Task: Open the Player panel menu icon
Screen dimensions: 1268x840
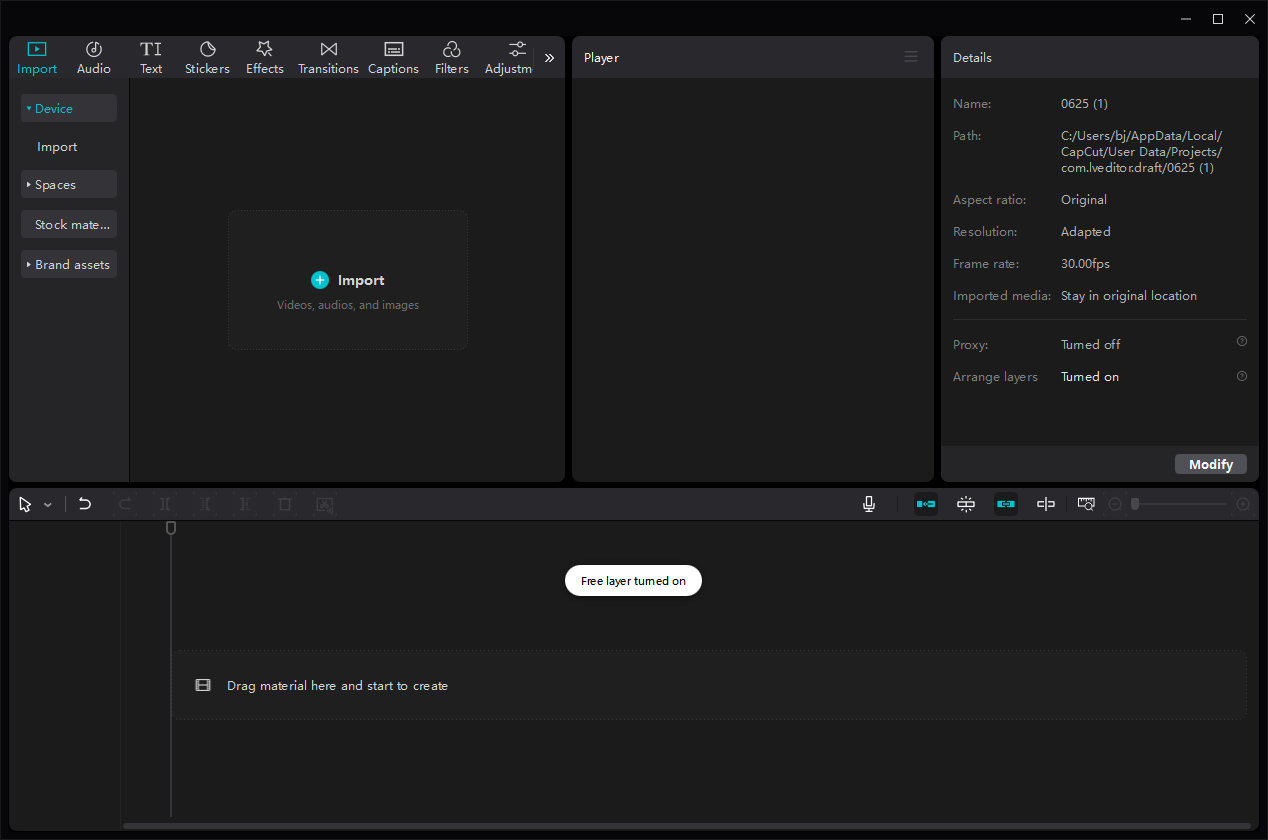Action: 911,57
